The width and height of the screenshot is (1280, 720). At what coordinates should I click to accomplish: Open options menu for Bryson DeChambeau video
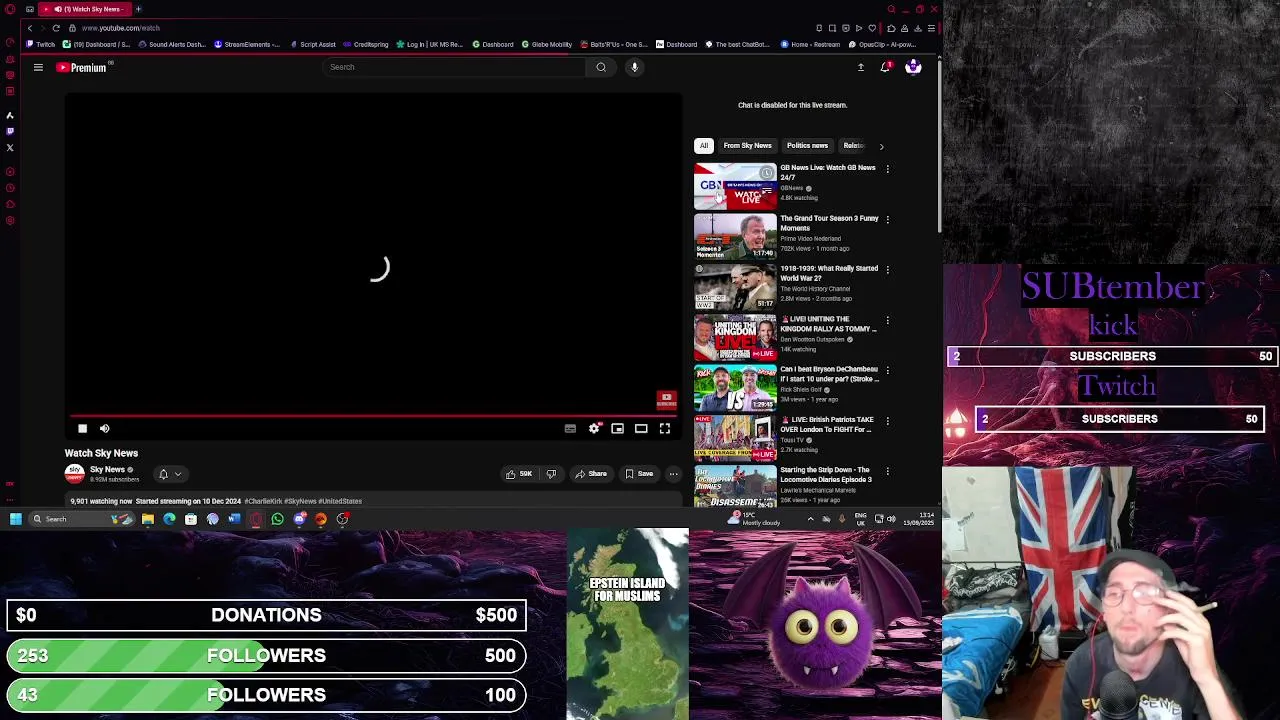[x=888, y=370]
